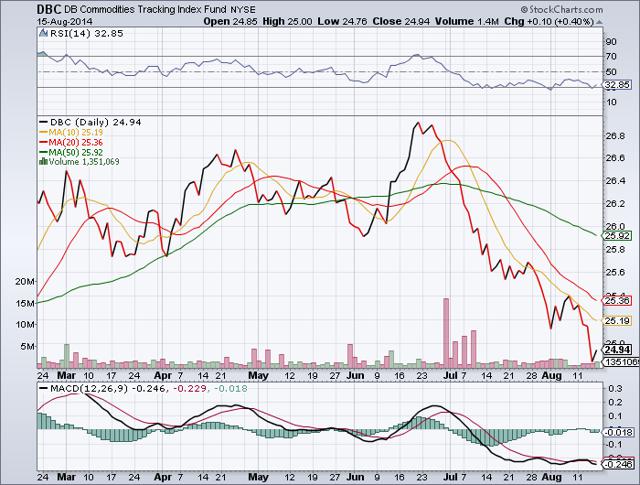The height and width of the screenshot is (485, 640).
Task: Click the bold 24.94 last price tag
Action: click(x=618, y=349)
